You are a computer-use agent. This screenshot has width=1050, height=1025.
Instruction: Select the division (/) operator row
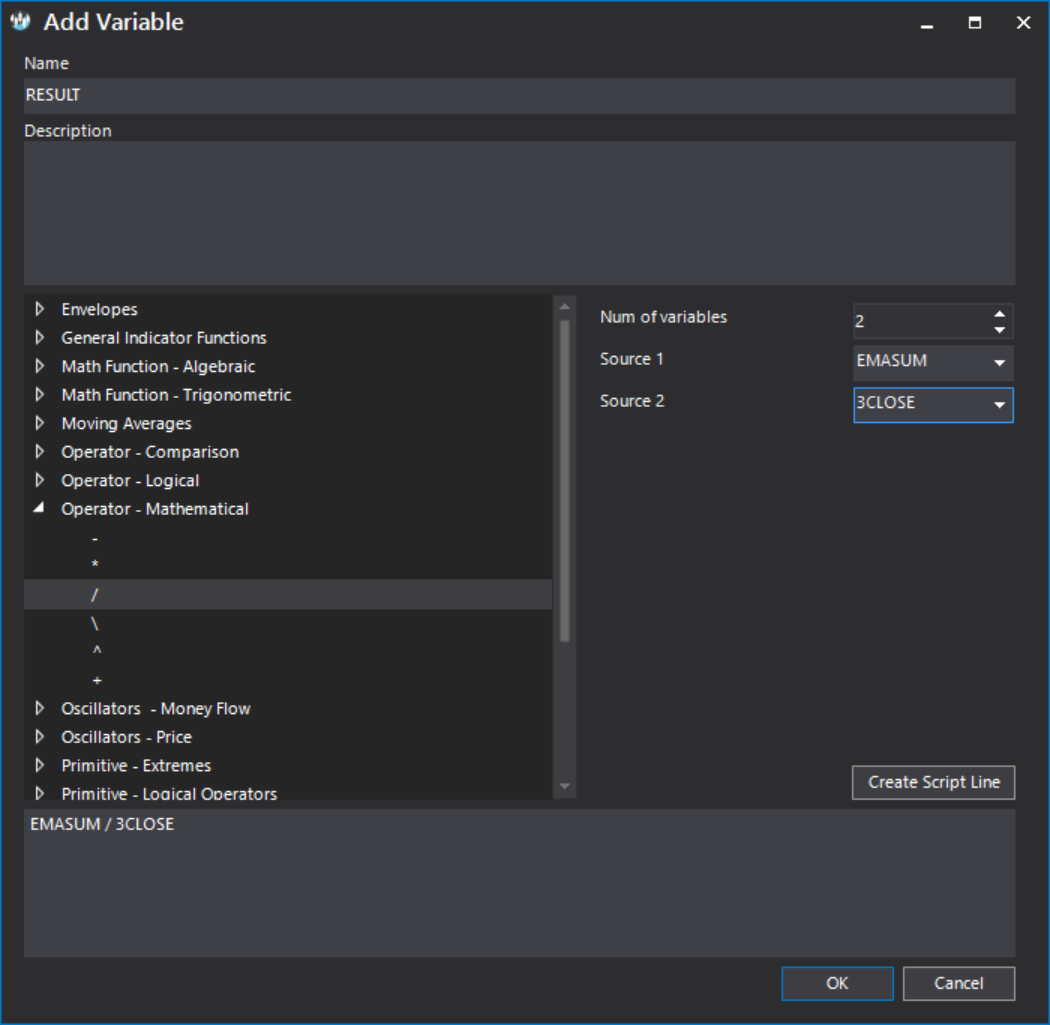288,595
